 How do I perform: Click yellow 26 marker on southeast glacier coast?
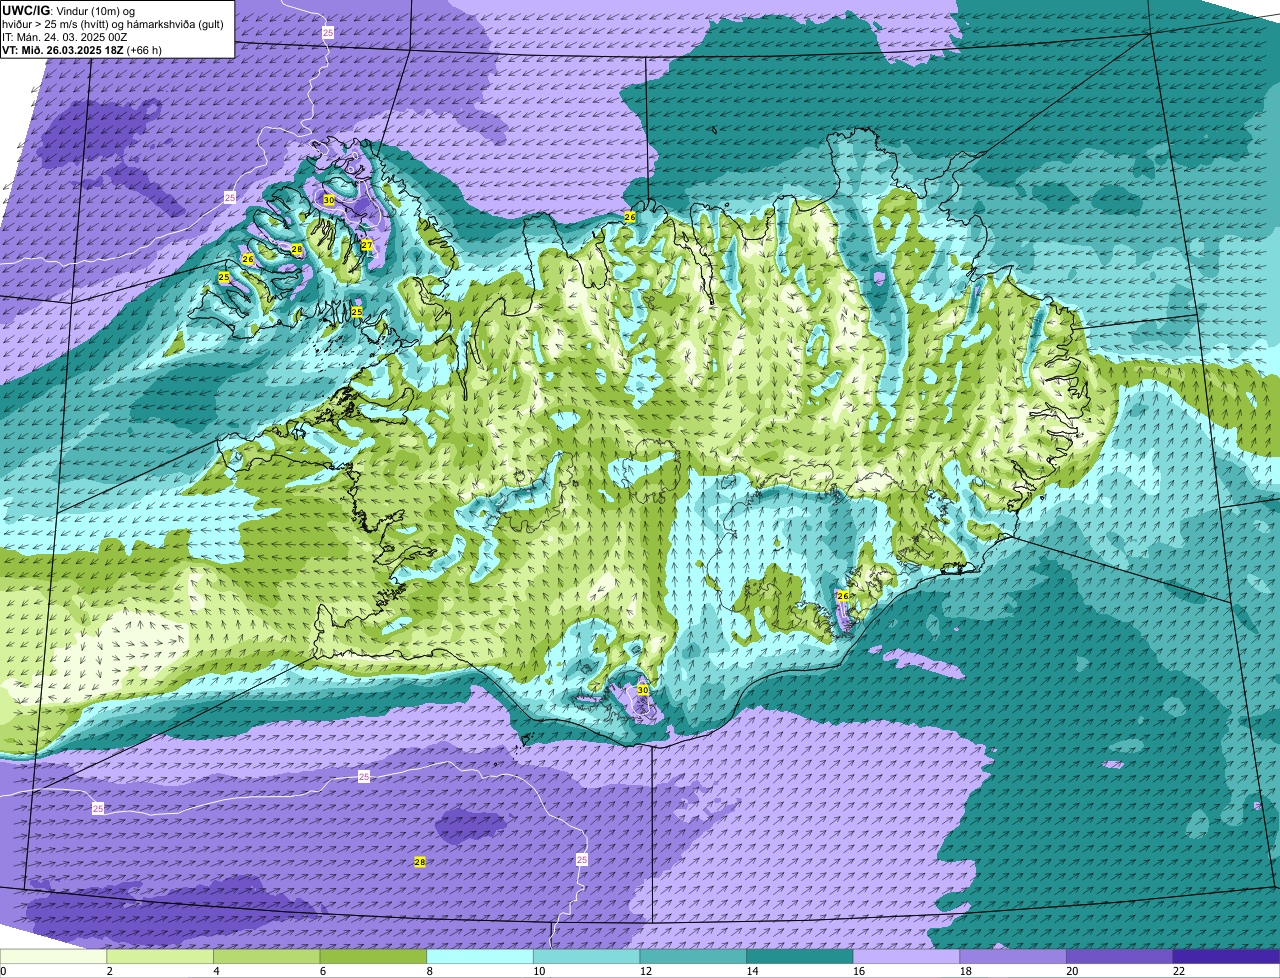pyautogui.click(x=843, y=596)
